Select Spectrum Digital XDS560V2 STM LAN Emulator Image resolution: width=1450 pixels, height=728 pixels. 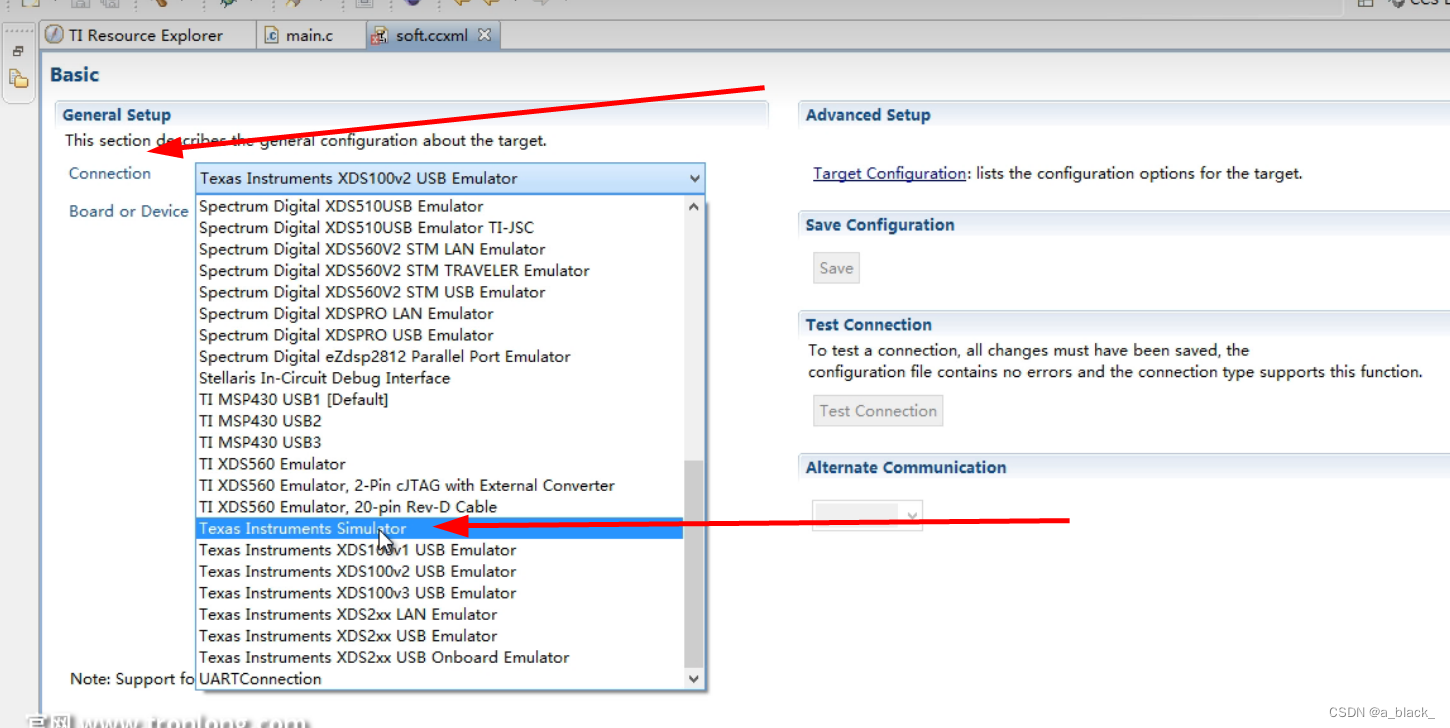439,249
